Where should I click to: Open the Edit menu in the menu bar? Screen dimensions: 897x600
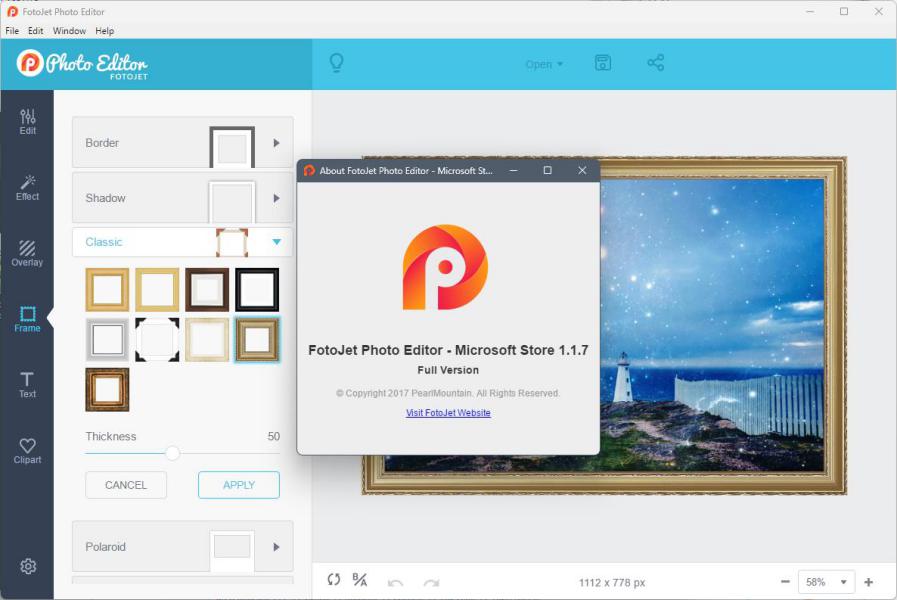coord(35,31)
